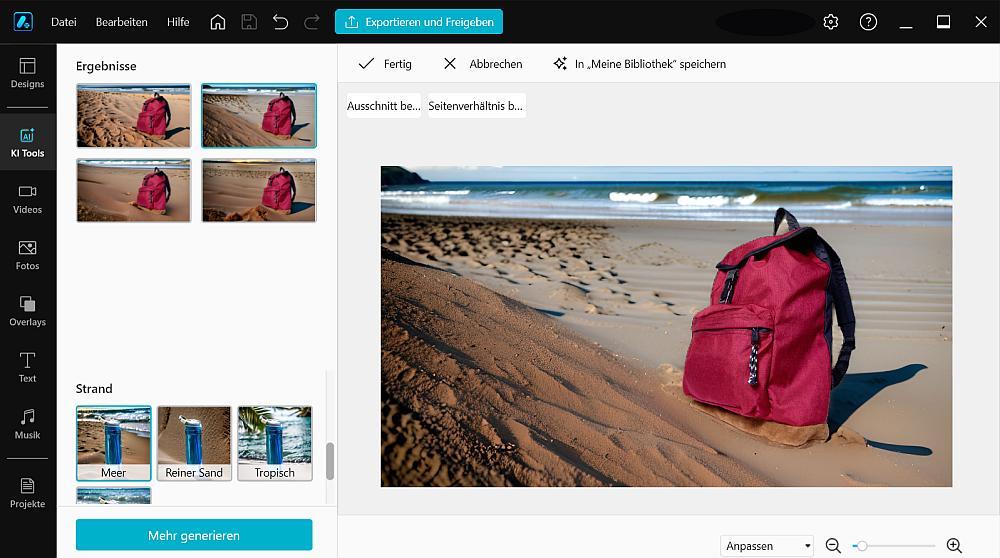The height and width of the screenshot is (558, 1000).
Task: Open the Text sidebar panel
Action: click(x=27, y=367)
